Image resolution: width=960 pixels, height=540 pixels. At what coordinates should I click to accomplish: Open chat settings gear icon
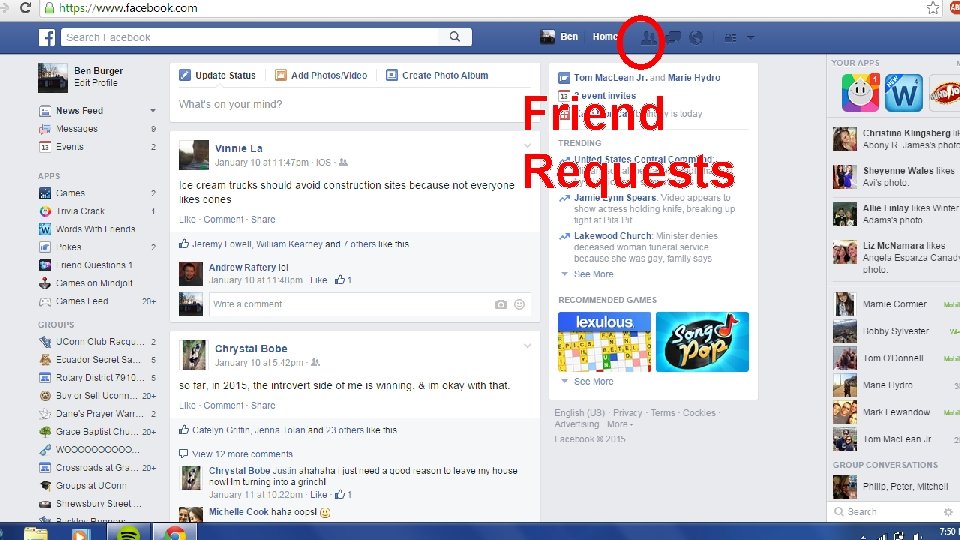[948, 512]
